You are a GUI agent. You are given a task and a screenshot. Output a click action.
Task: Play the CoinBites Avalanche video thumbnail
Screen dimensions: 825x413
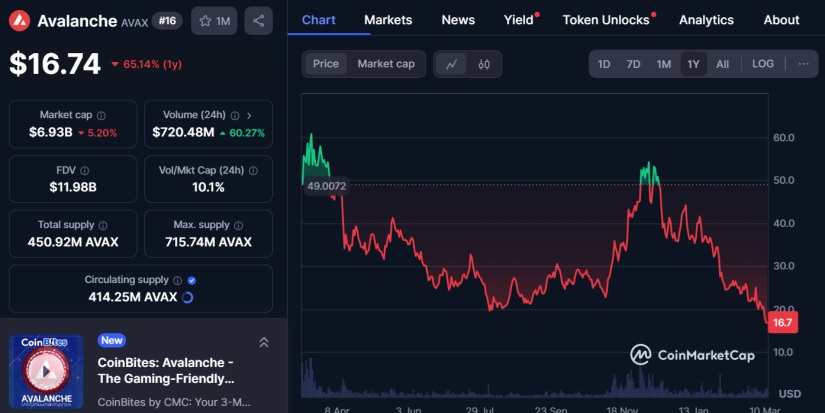(46, 371)
